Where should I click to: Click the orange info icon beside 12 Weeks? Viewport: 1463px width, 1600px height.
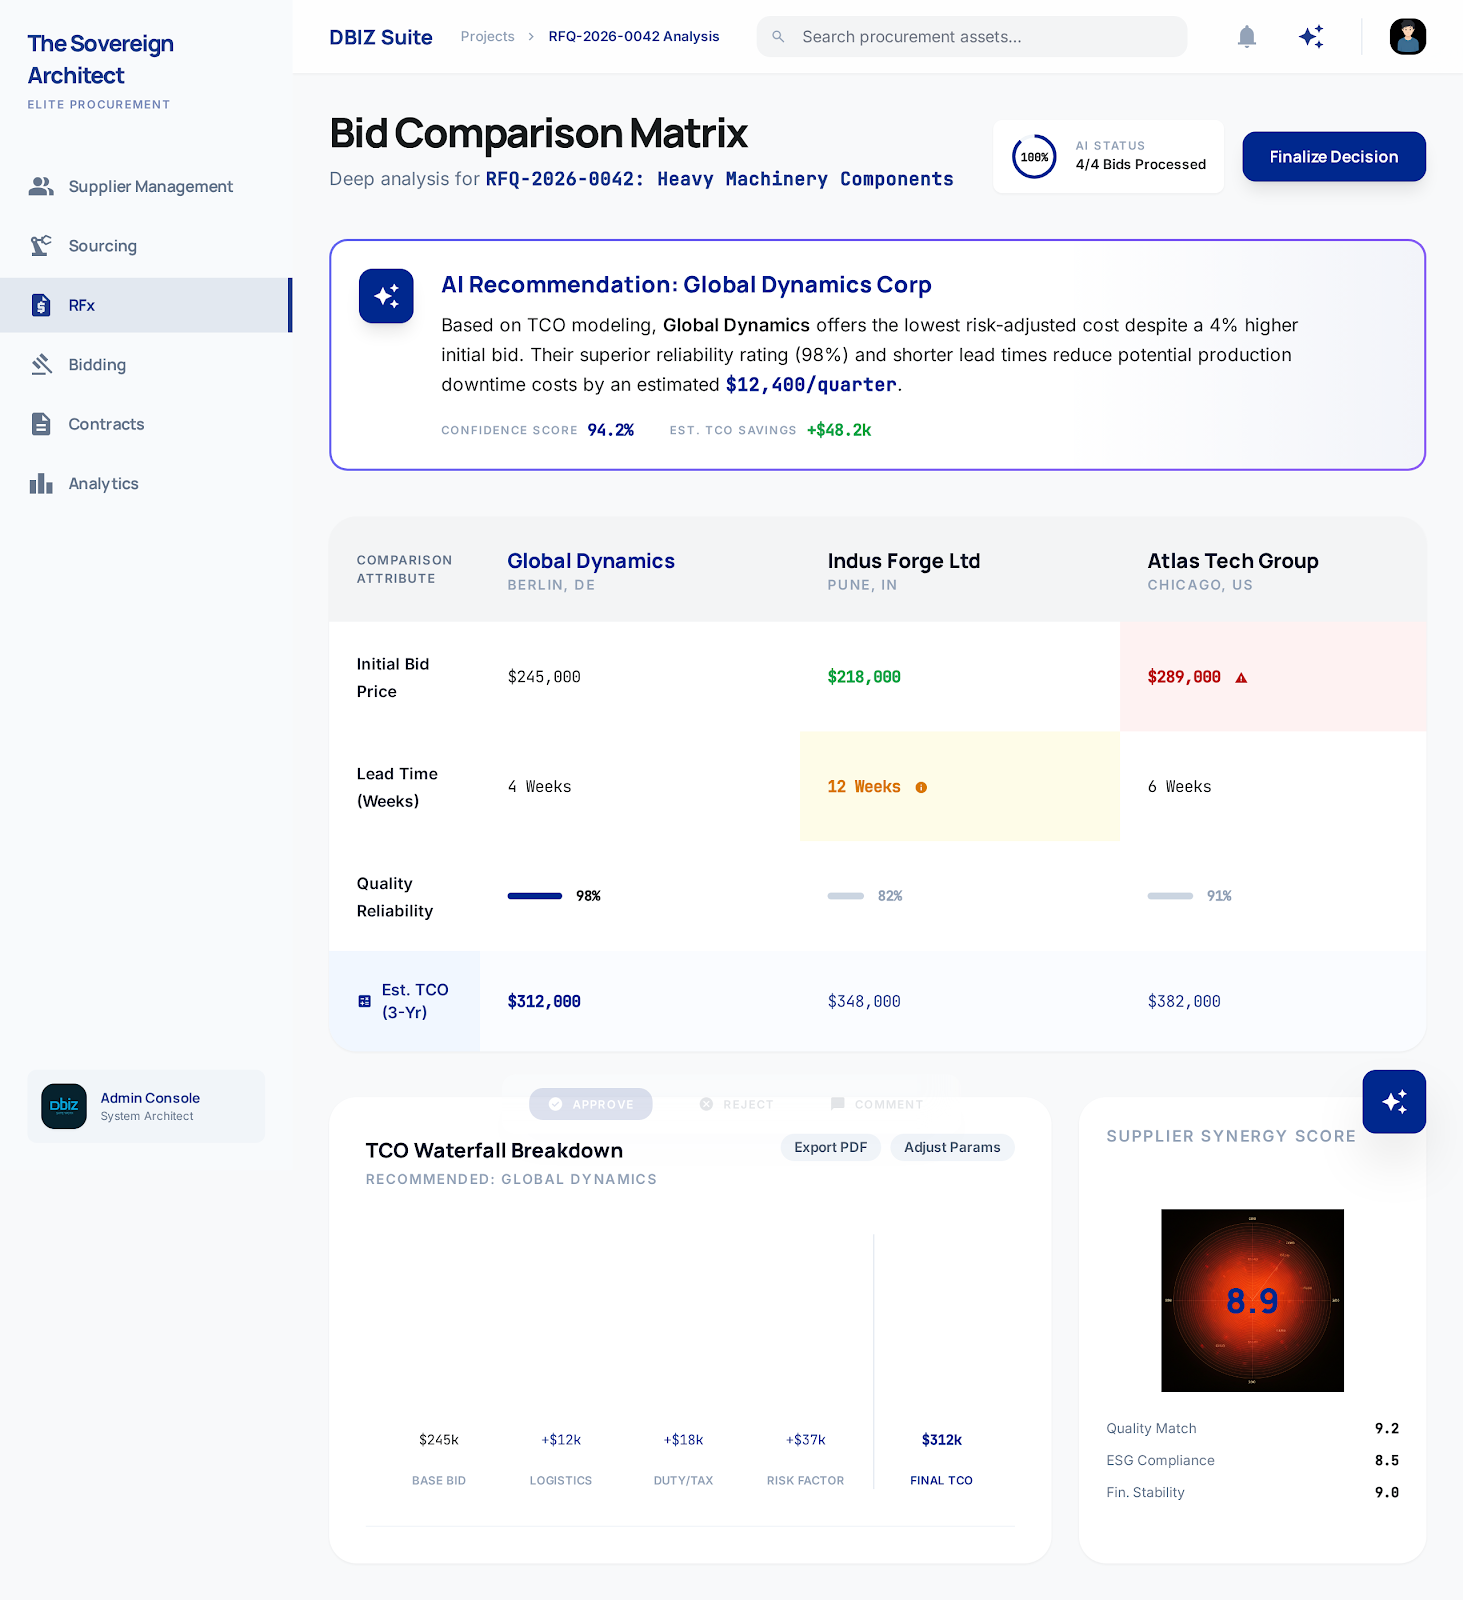pyautogui.click(x=921, y=788)
